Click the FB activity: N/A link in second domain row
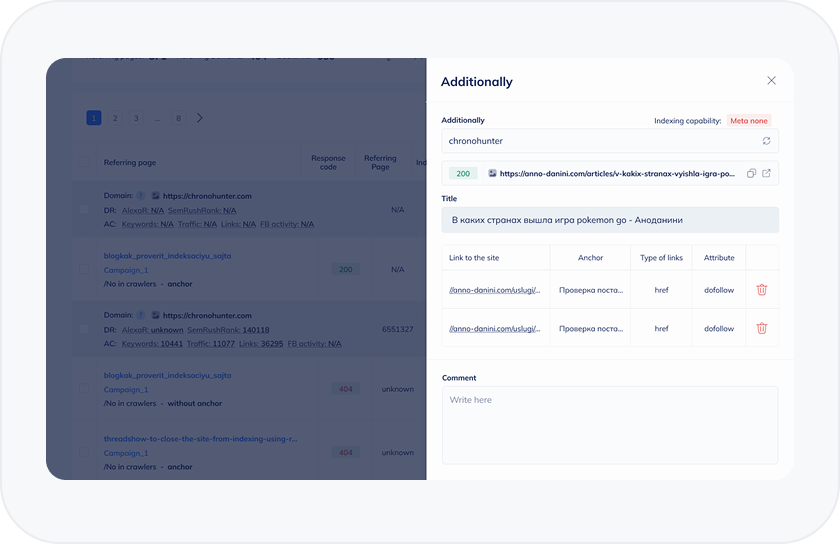The image size is (840, 544). pos(314,344)
